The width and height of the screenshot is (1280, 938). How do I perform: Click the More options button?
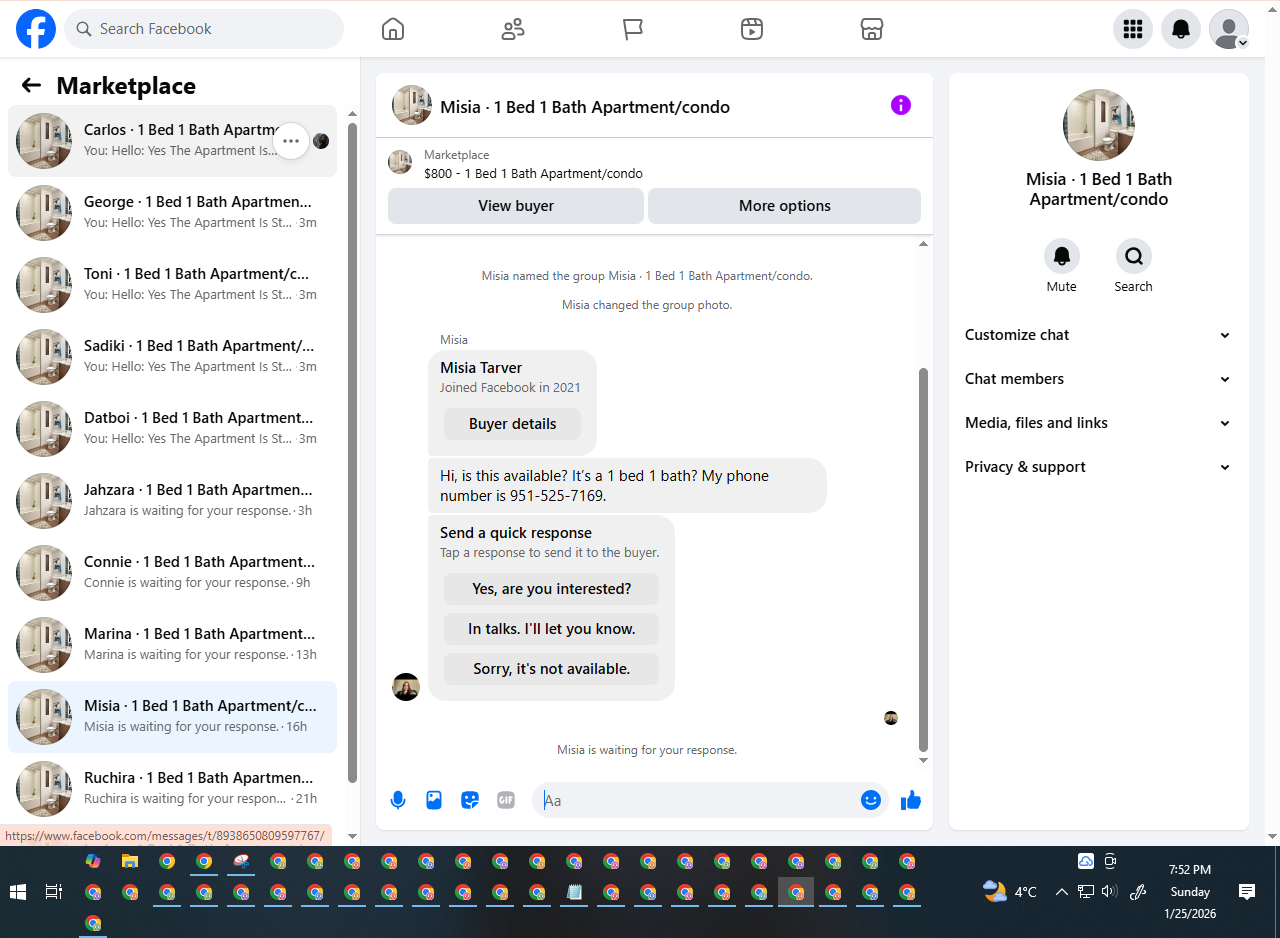785,206
